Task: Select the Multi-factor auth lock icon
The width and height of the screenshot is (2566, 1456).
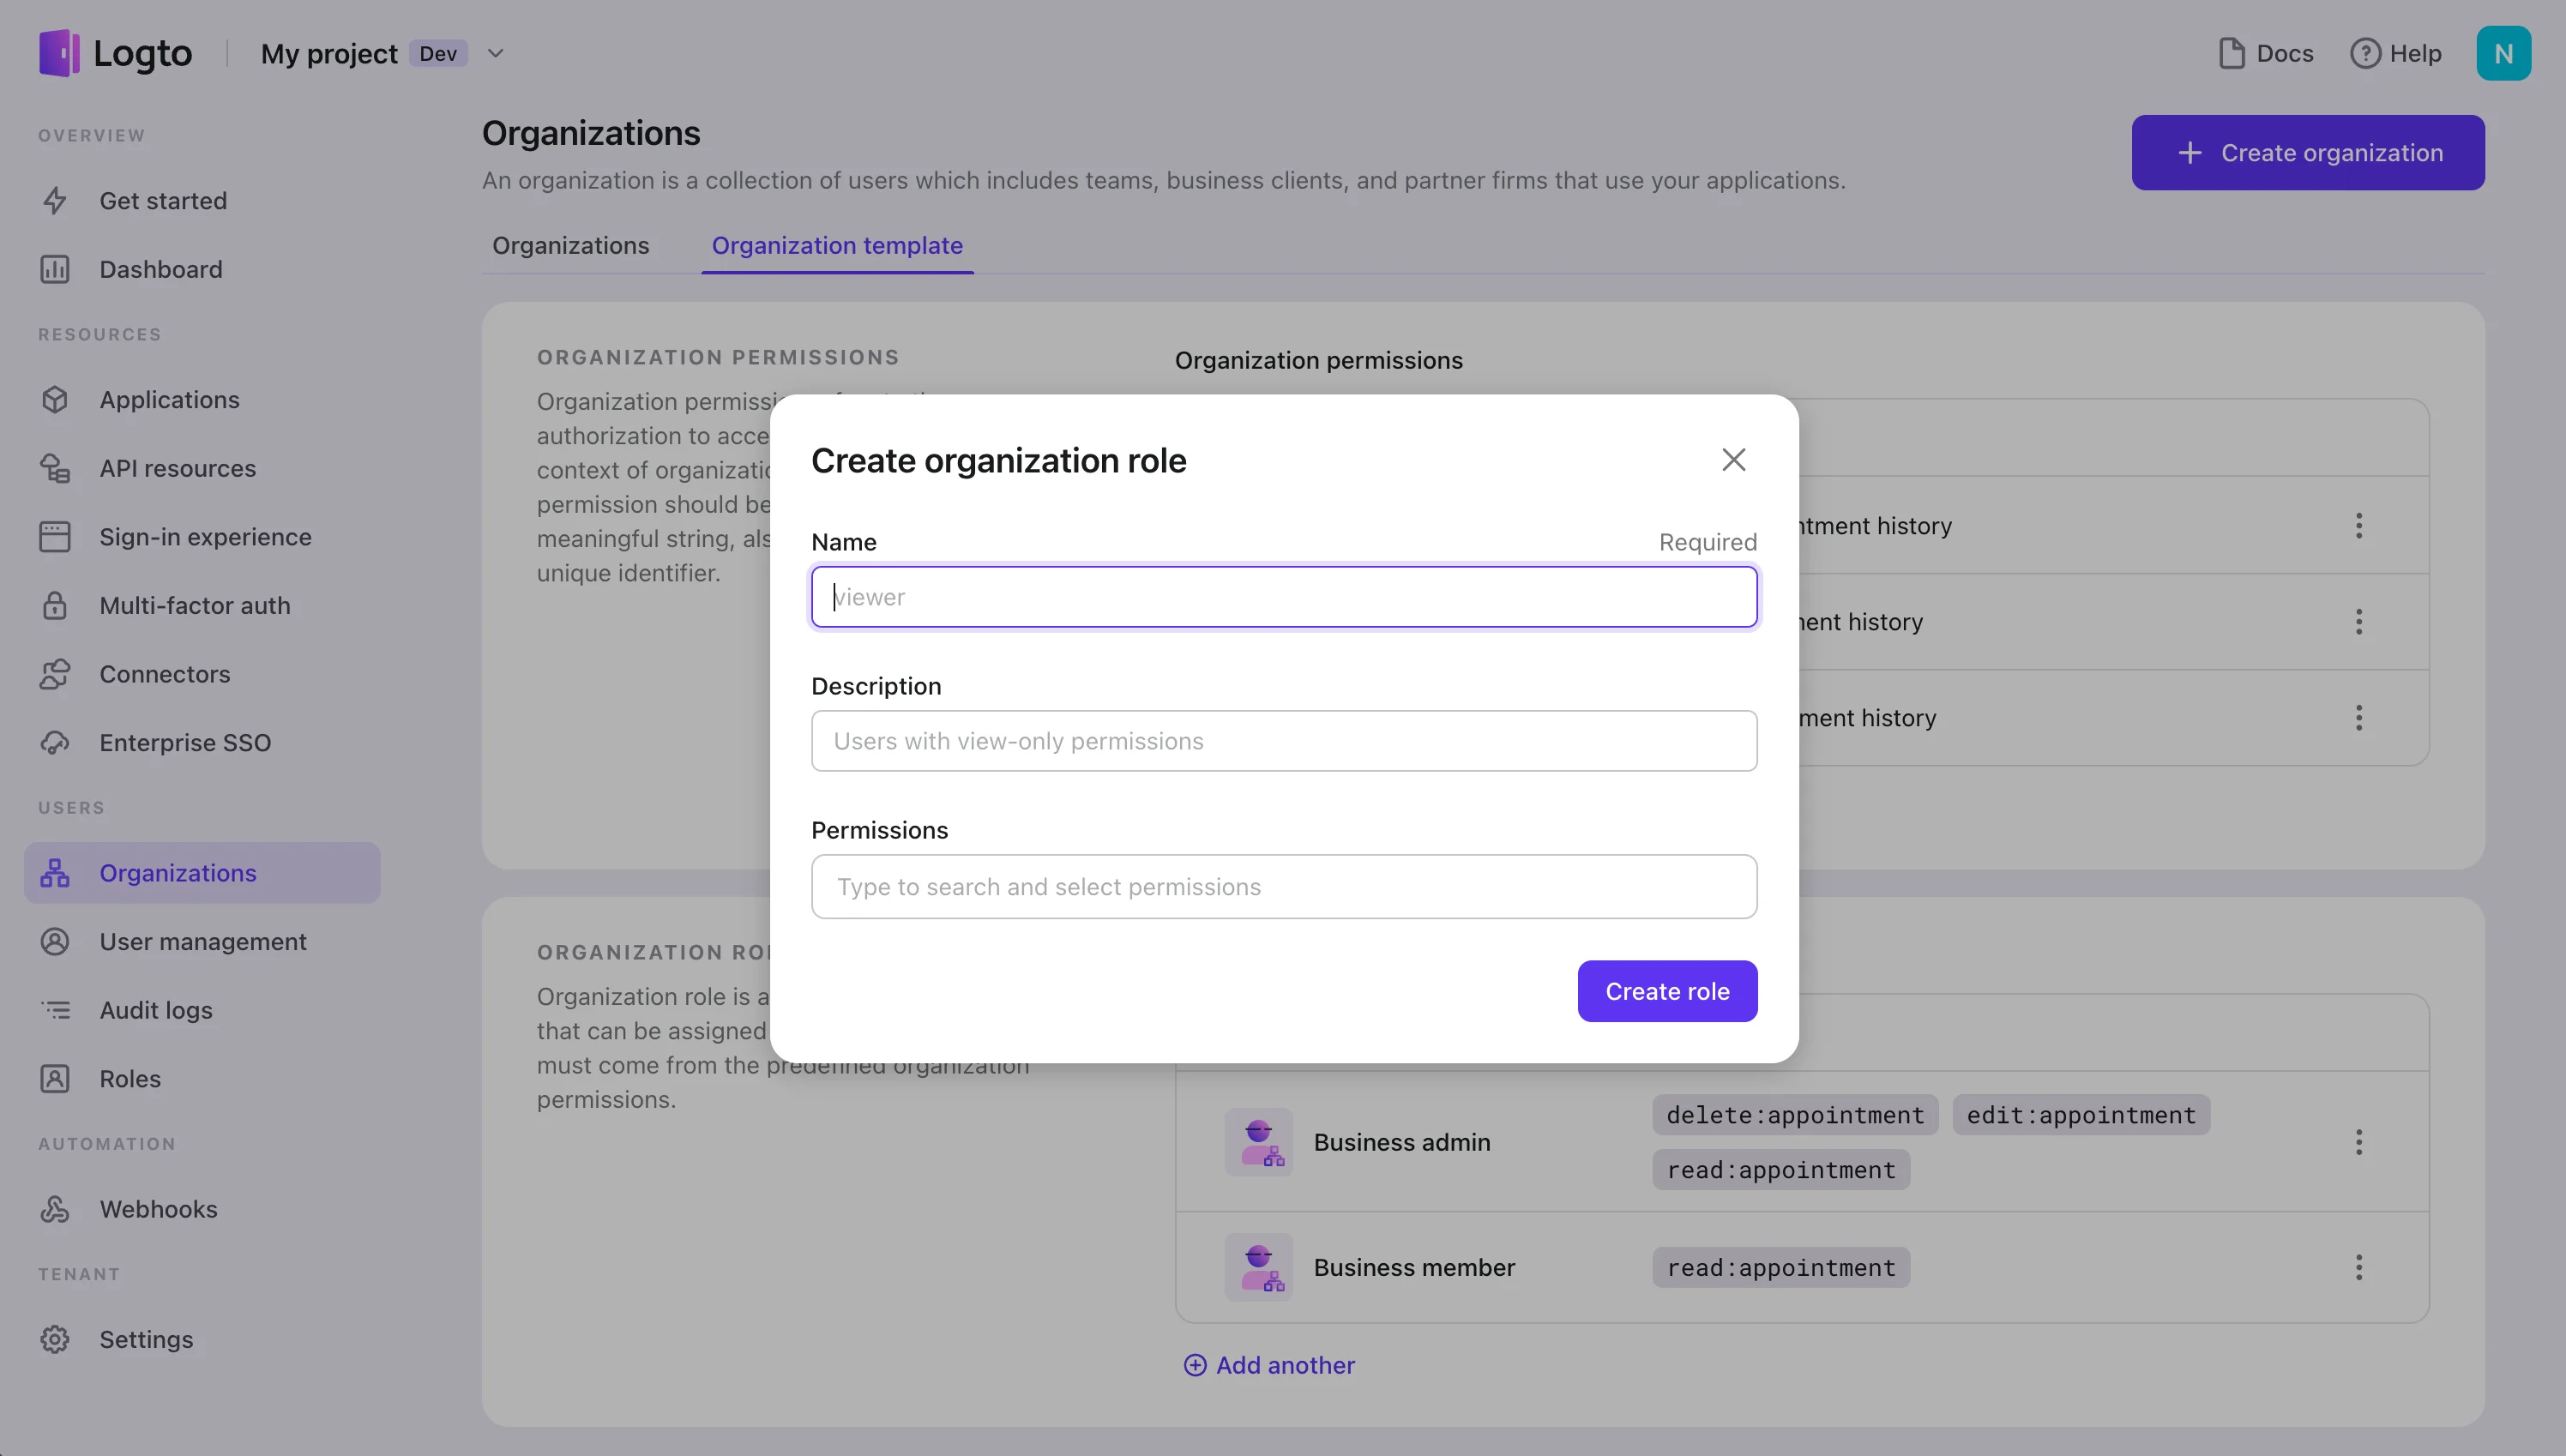Action: tap(55, 605)
